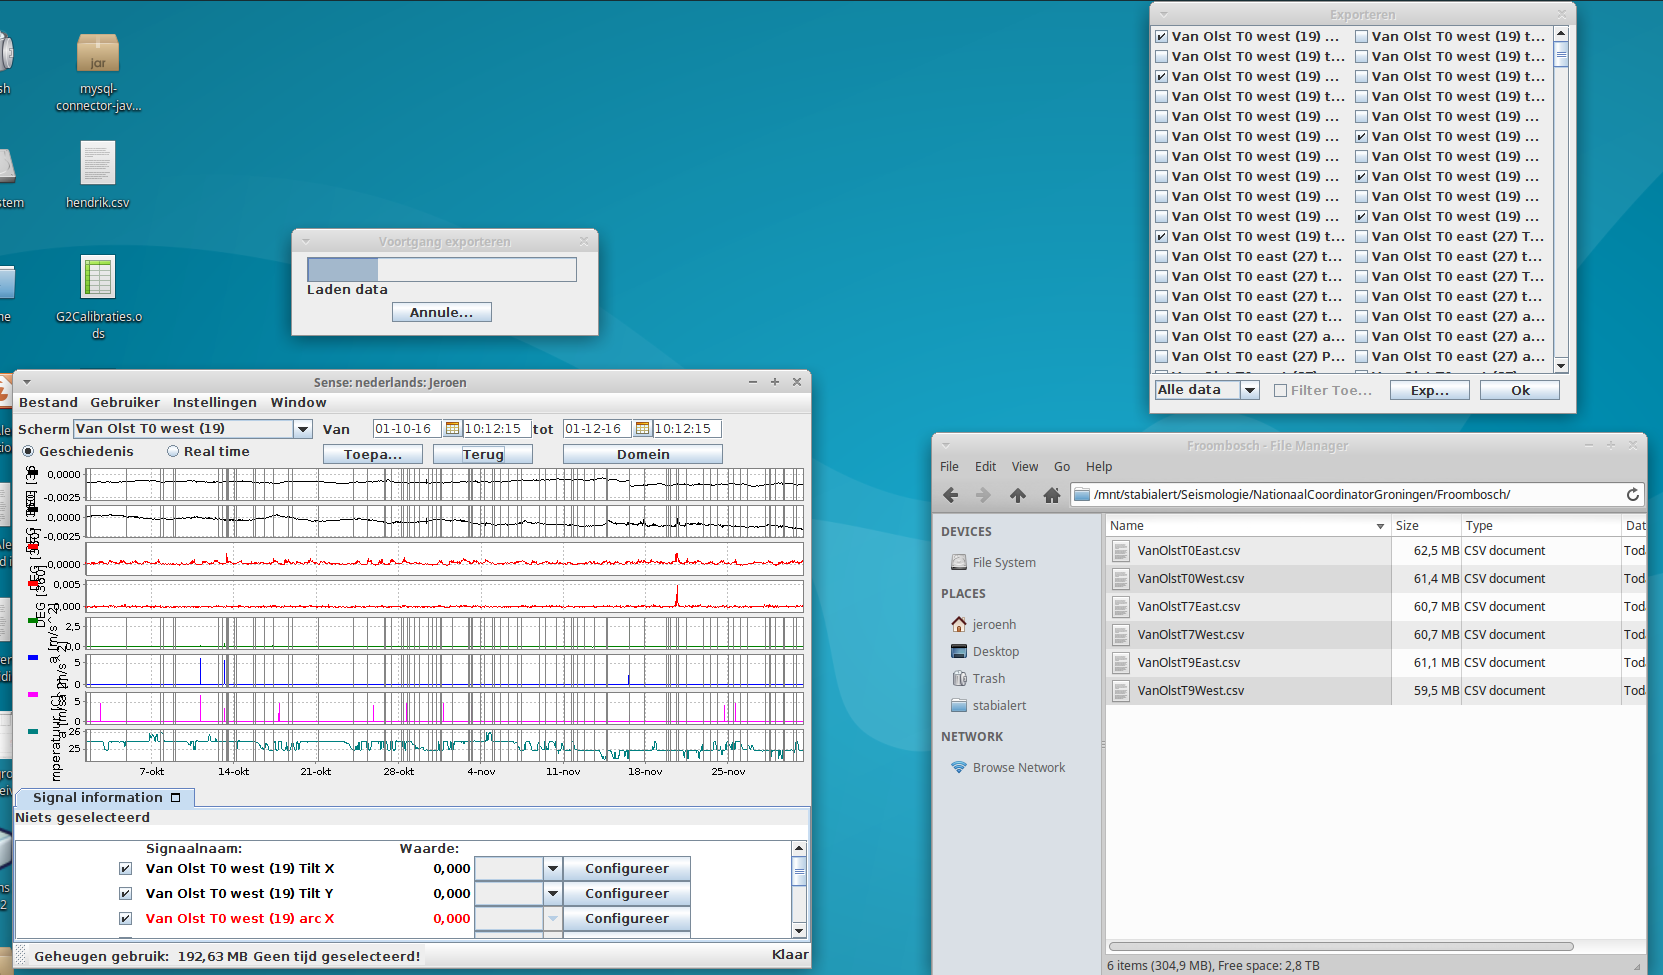The height and width of the screenshot is (975, 1663).
Task: Click Configureer for the Tilt X signal
Action: tap(627, 869)
